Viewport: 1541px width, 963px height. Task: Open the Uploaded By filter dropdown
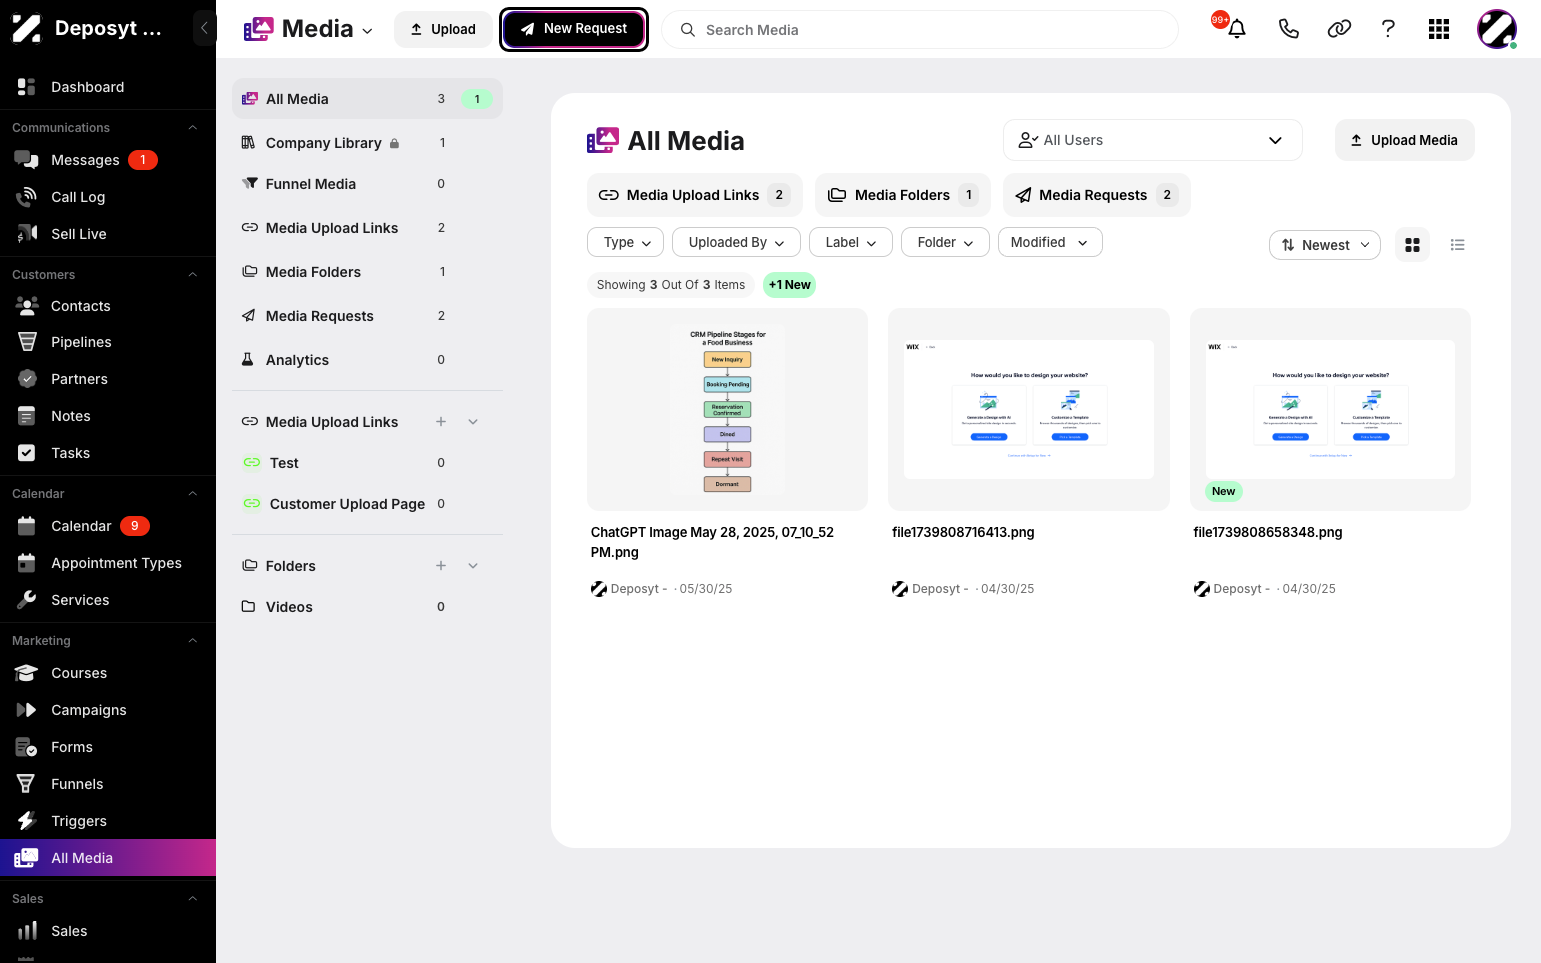(736, 243)
